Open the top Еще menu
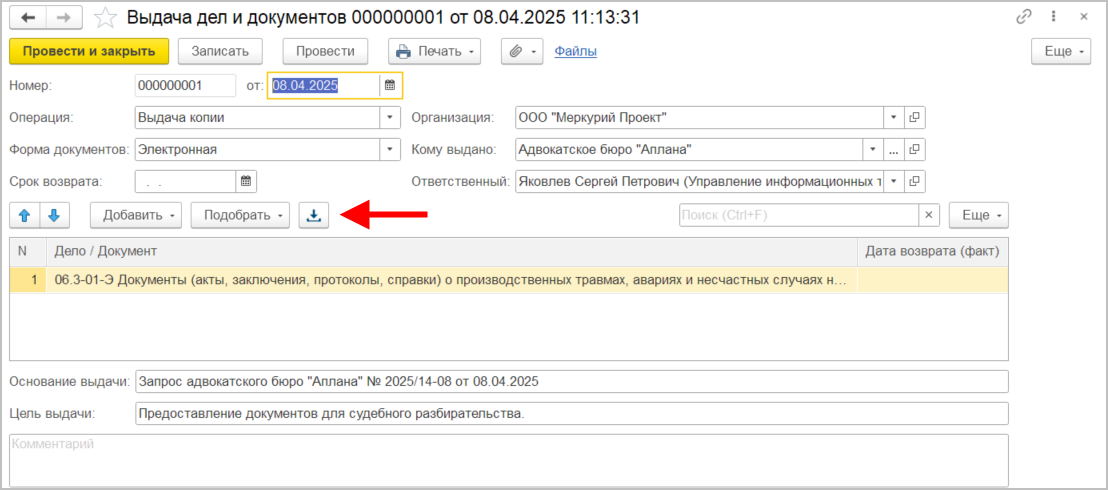Viewport: 1108px width, 490px height. click(x=1063, y=51)
